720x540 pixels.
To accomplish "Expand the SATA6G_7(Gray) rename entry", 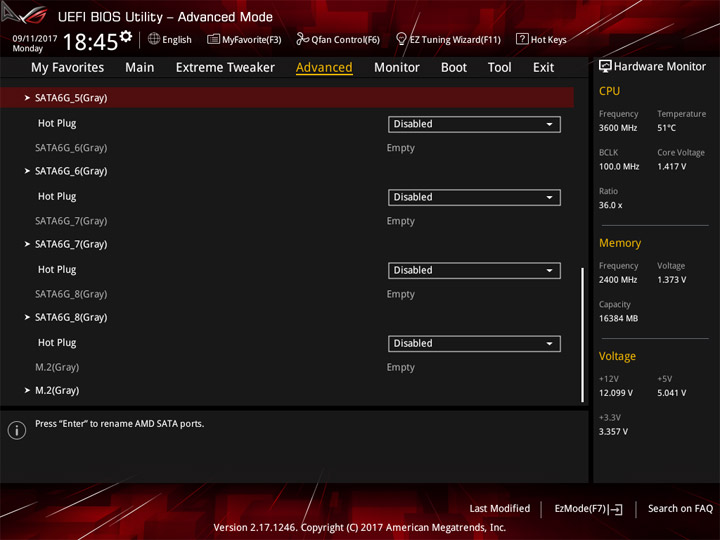I will (71, 244).
